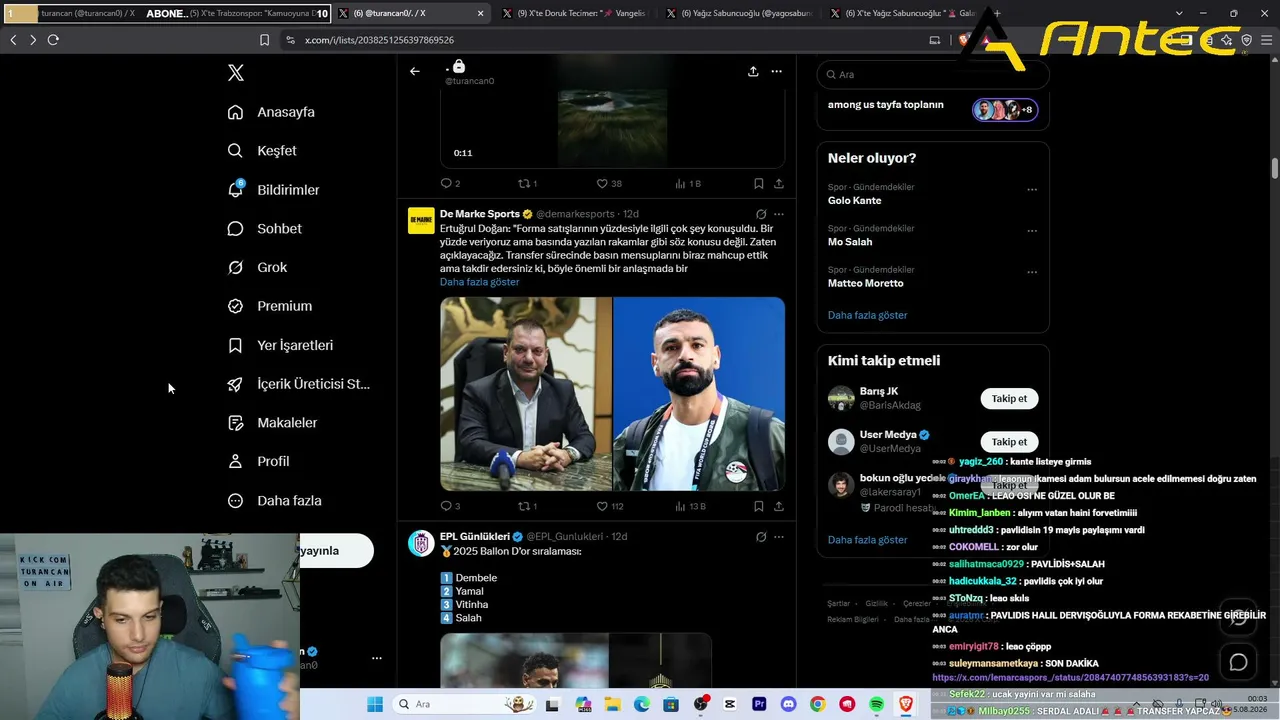
Task: Open Spotify from the taskbar
Action: pyautogui.click(x=877, y=705)
